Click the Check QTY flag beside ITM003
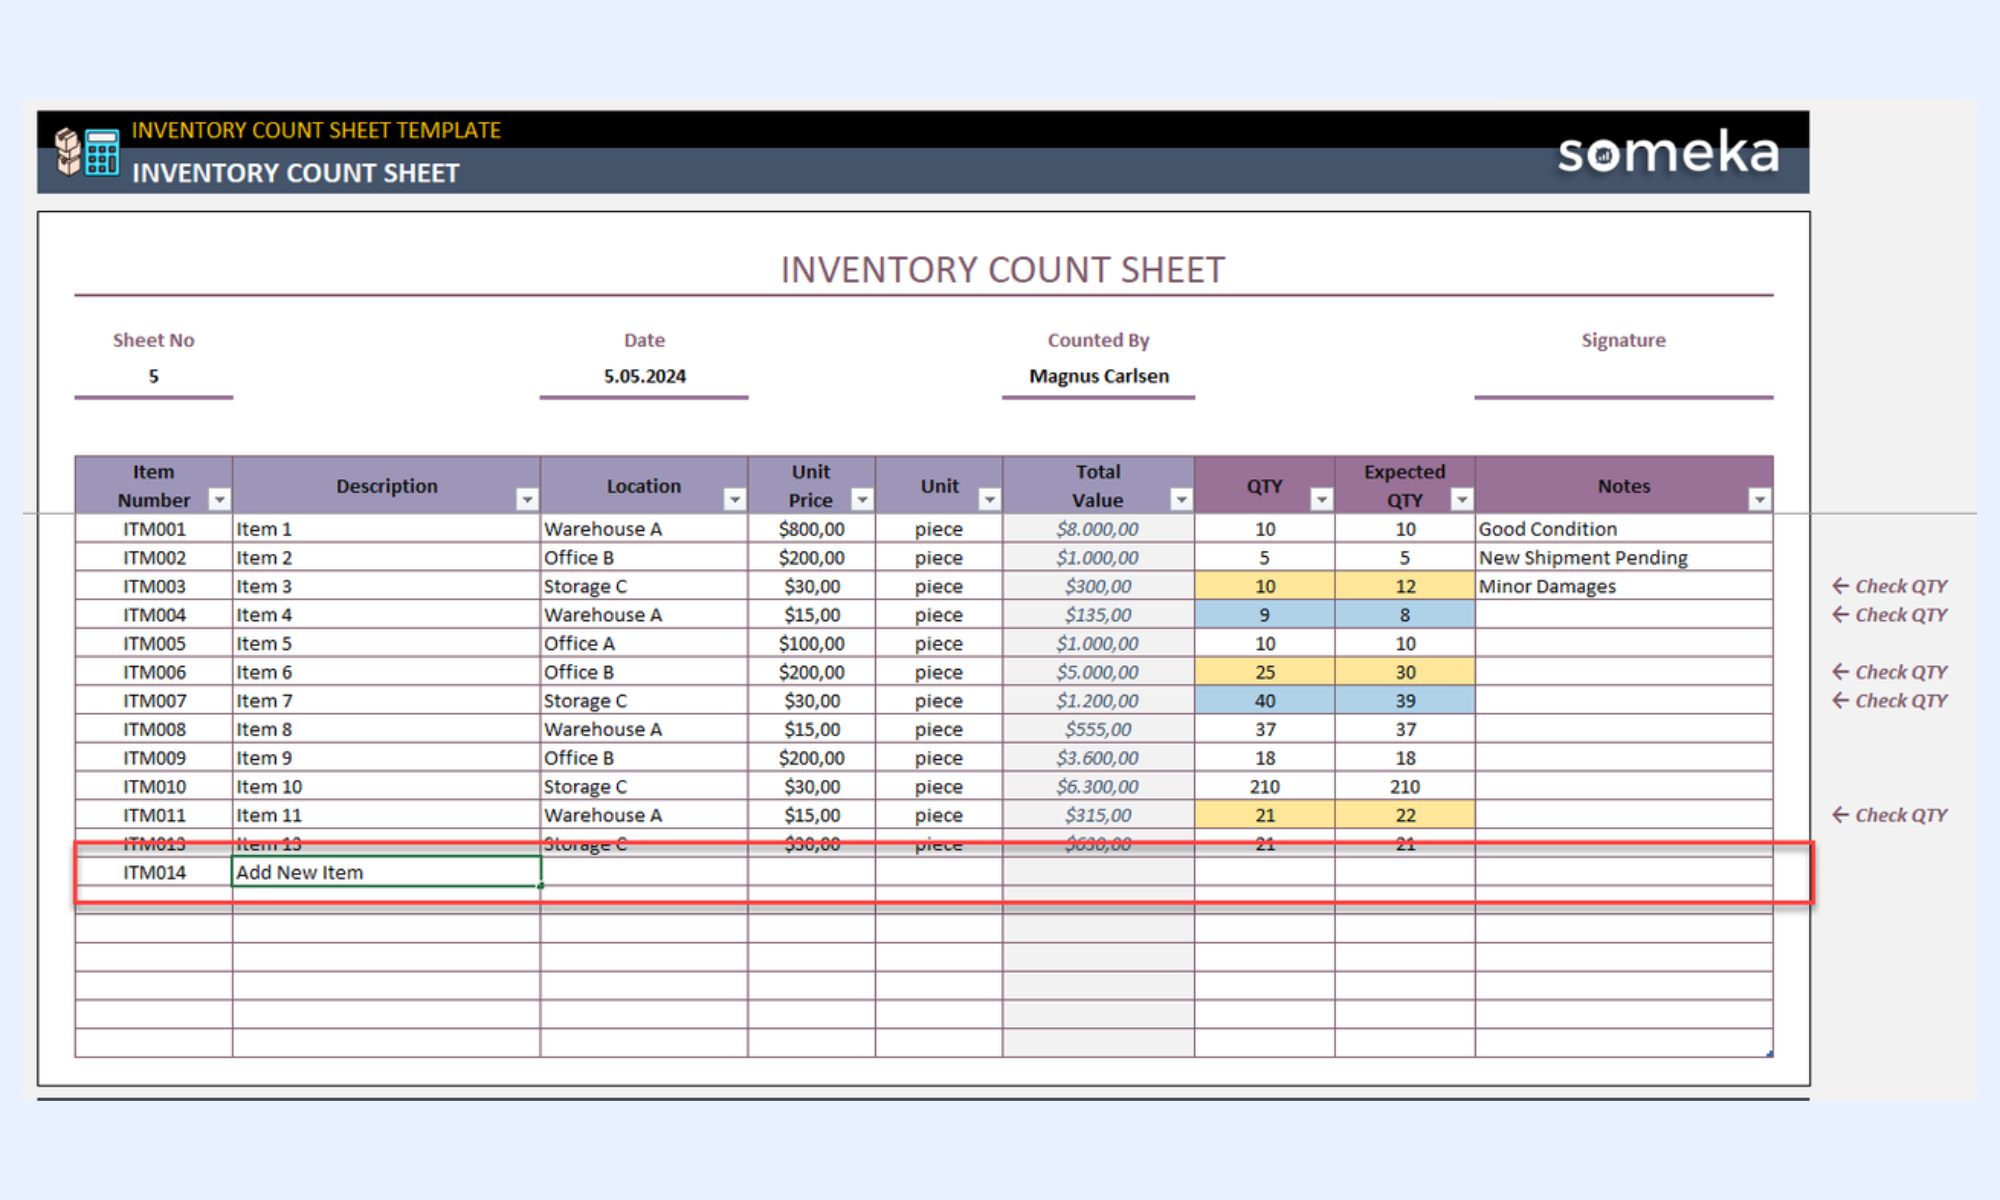Screen dimensions: 2000x1200 [1890, 586]
